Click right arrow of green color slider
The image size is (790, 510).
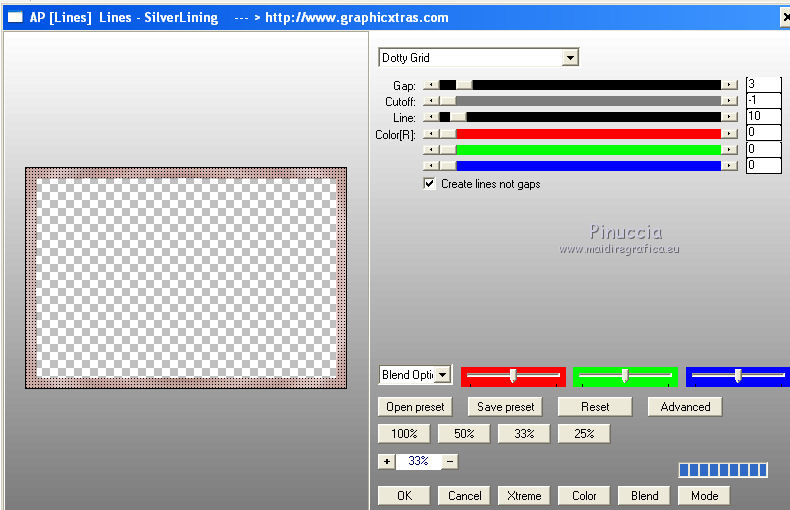pyautogui.click(x=729, y=150)
